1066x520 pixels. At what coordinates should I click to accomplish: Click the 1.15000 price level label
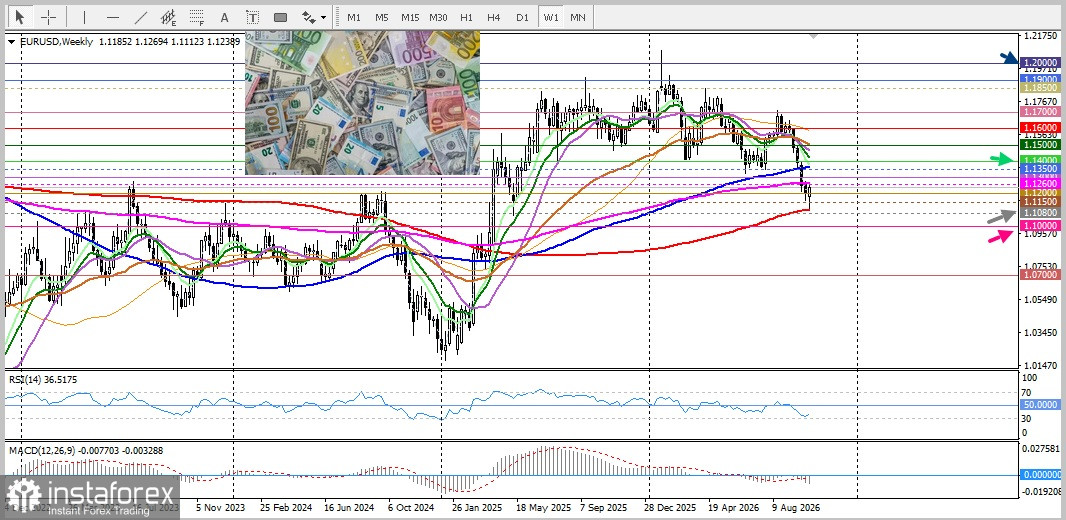coord(1040,144)
